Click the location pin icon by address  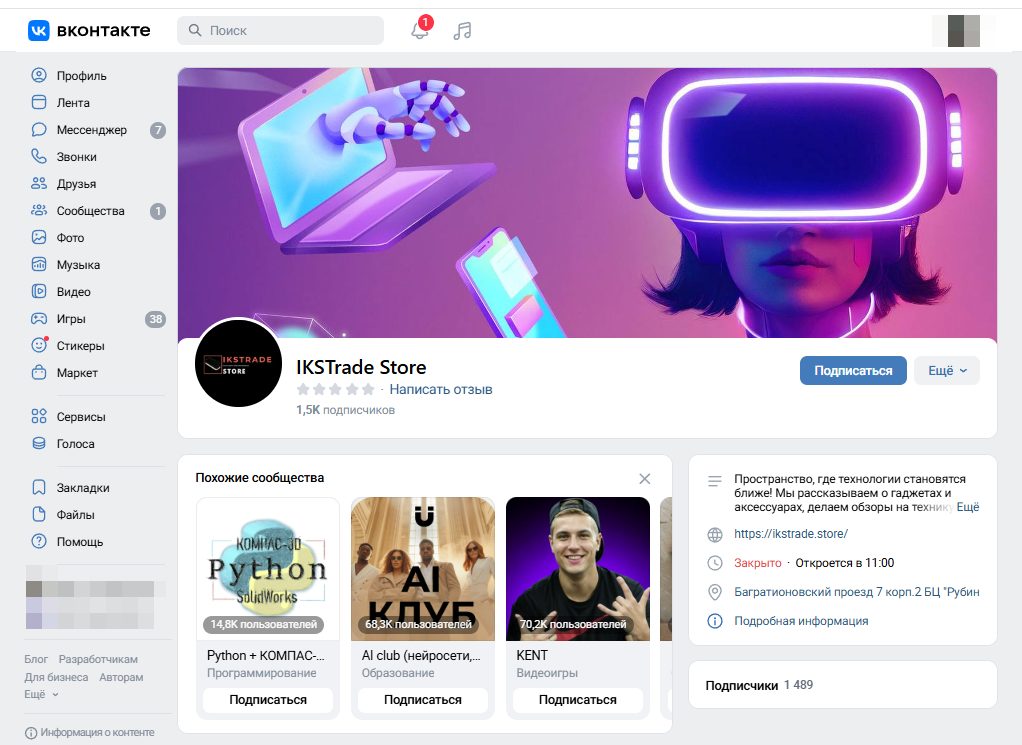coord(715,592)
